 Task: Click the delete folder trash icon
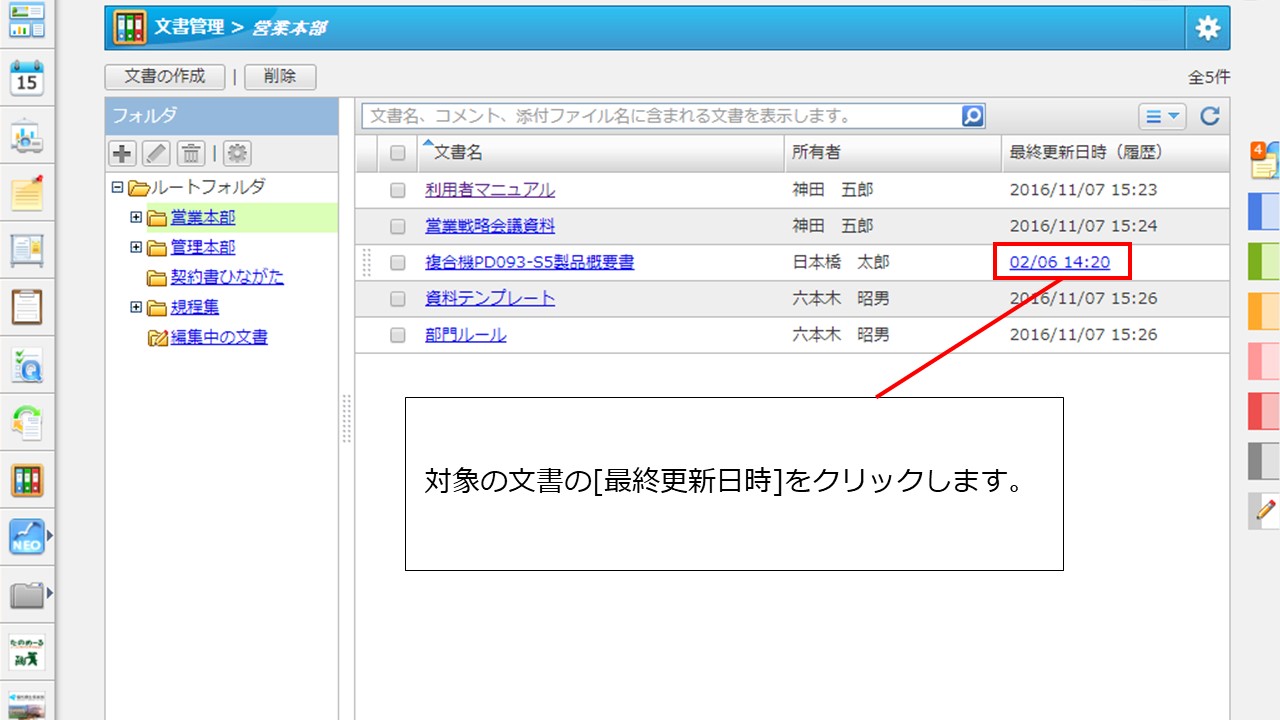[x=191, y=153]
